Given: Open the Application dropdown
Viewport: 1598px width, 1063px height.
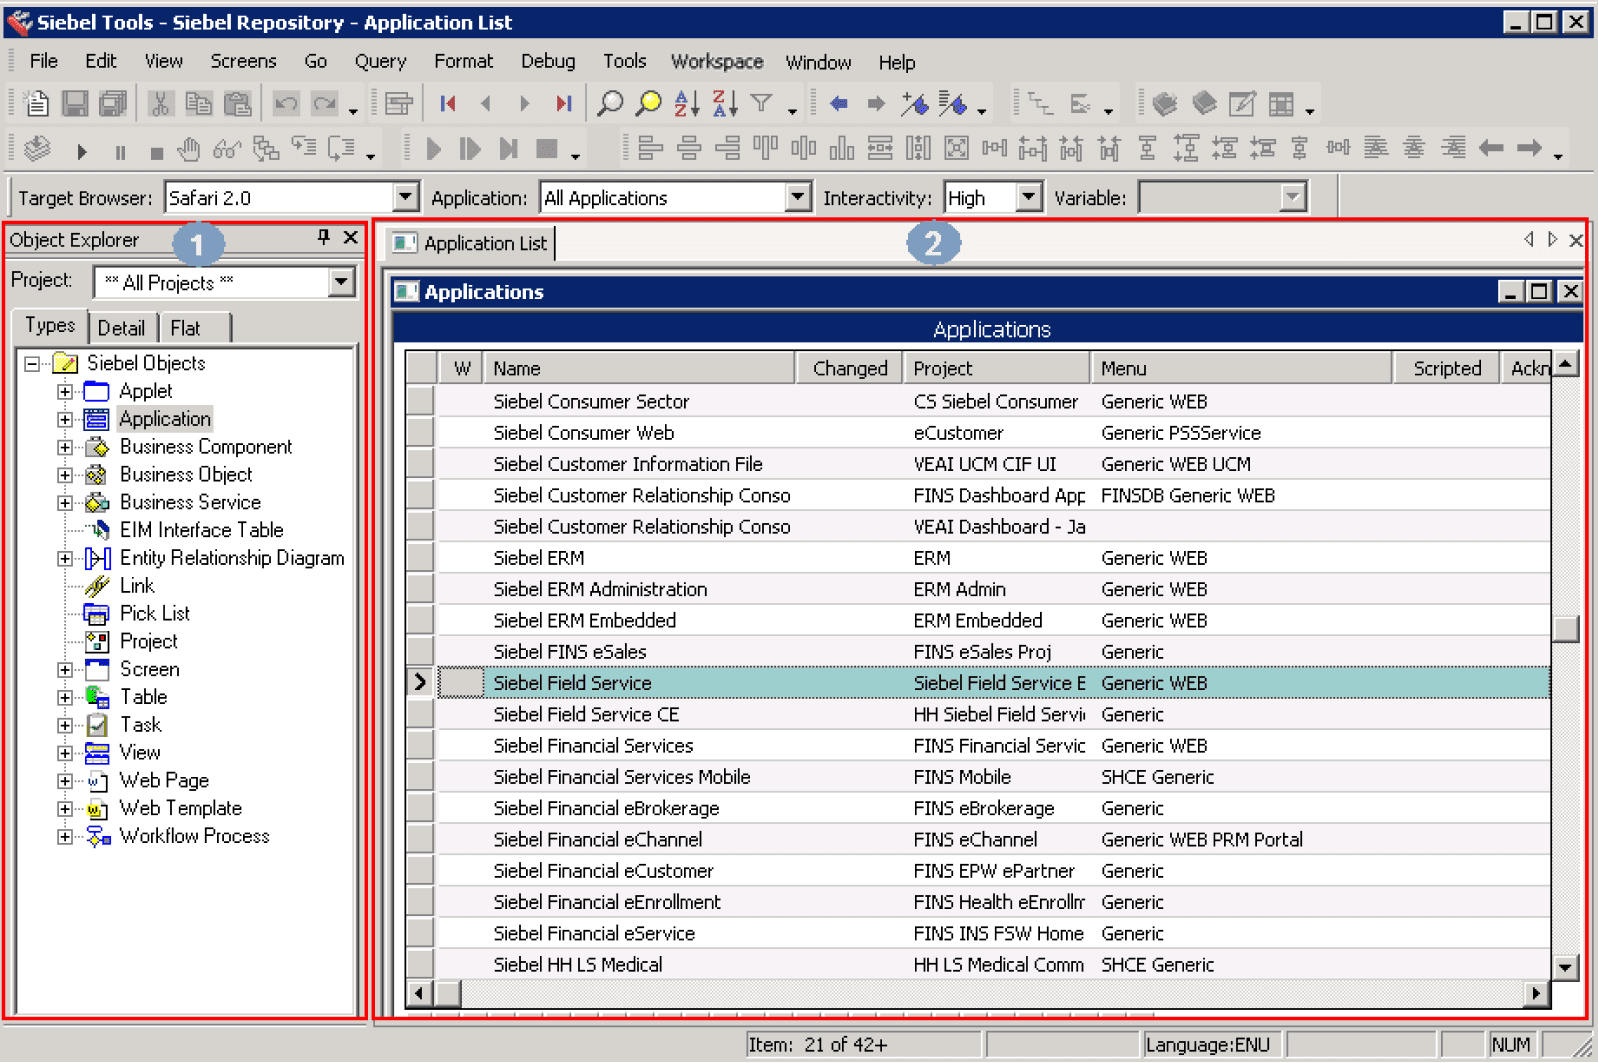Looking at the screenshot, I should coord(797,197).
